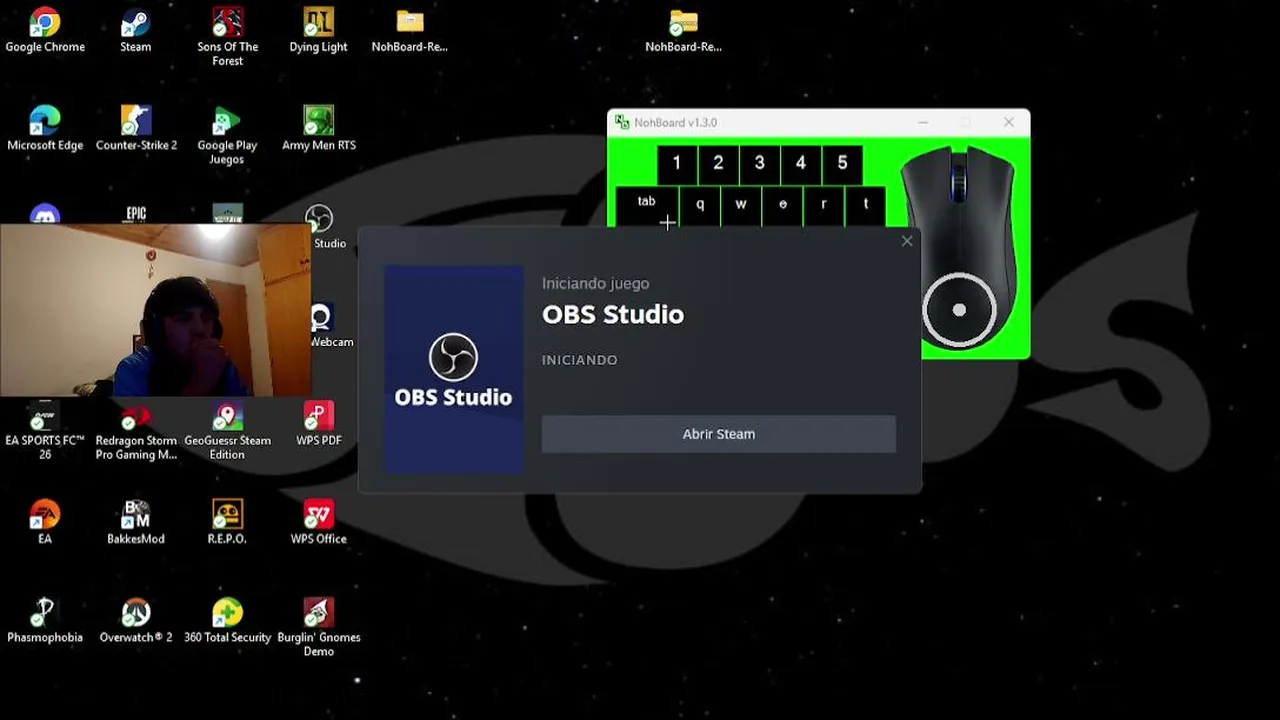Select the 360 Total Security icon
The width and height of the screenshot is (1280, 720).
(x=227, y=620)
